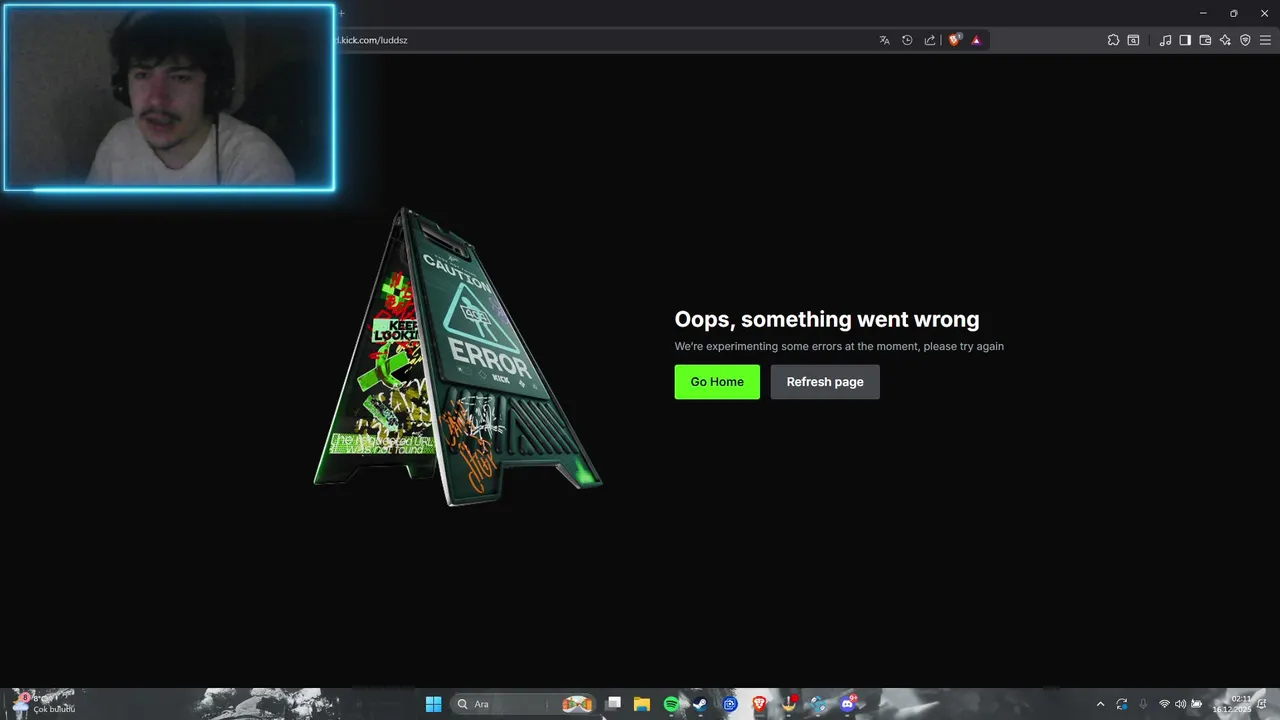Open File Explorer from the taskbar
The image size is (1280, 720).
[642, 704]
